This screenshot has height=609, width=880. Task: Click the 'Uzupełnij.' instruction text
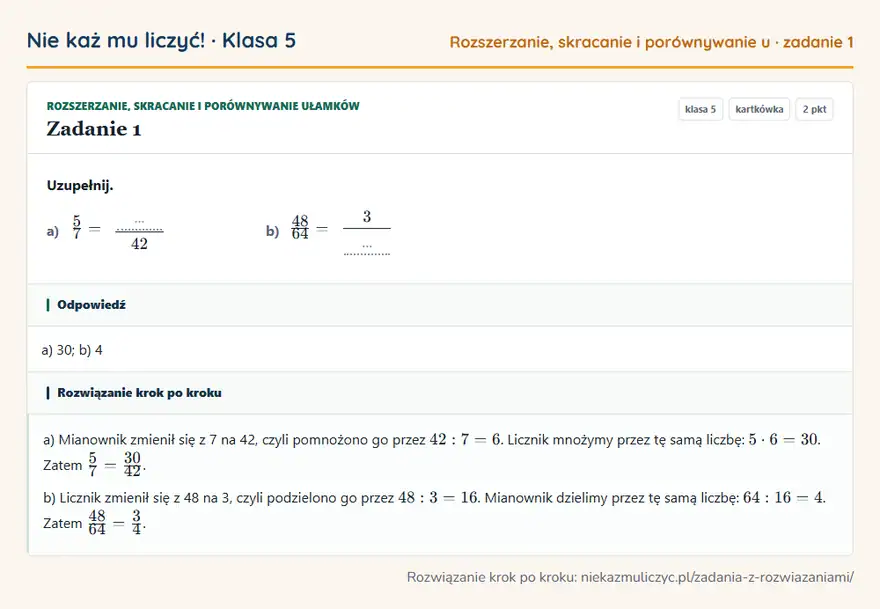[x=80, y=185]
